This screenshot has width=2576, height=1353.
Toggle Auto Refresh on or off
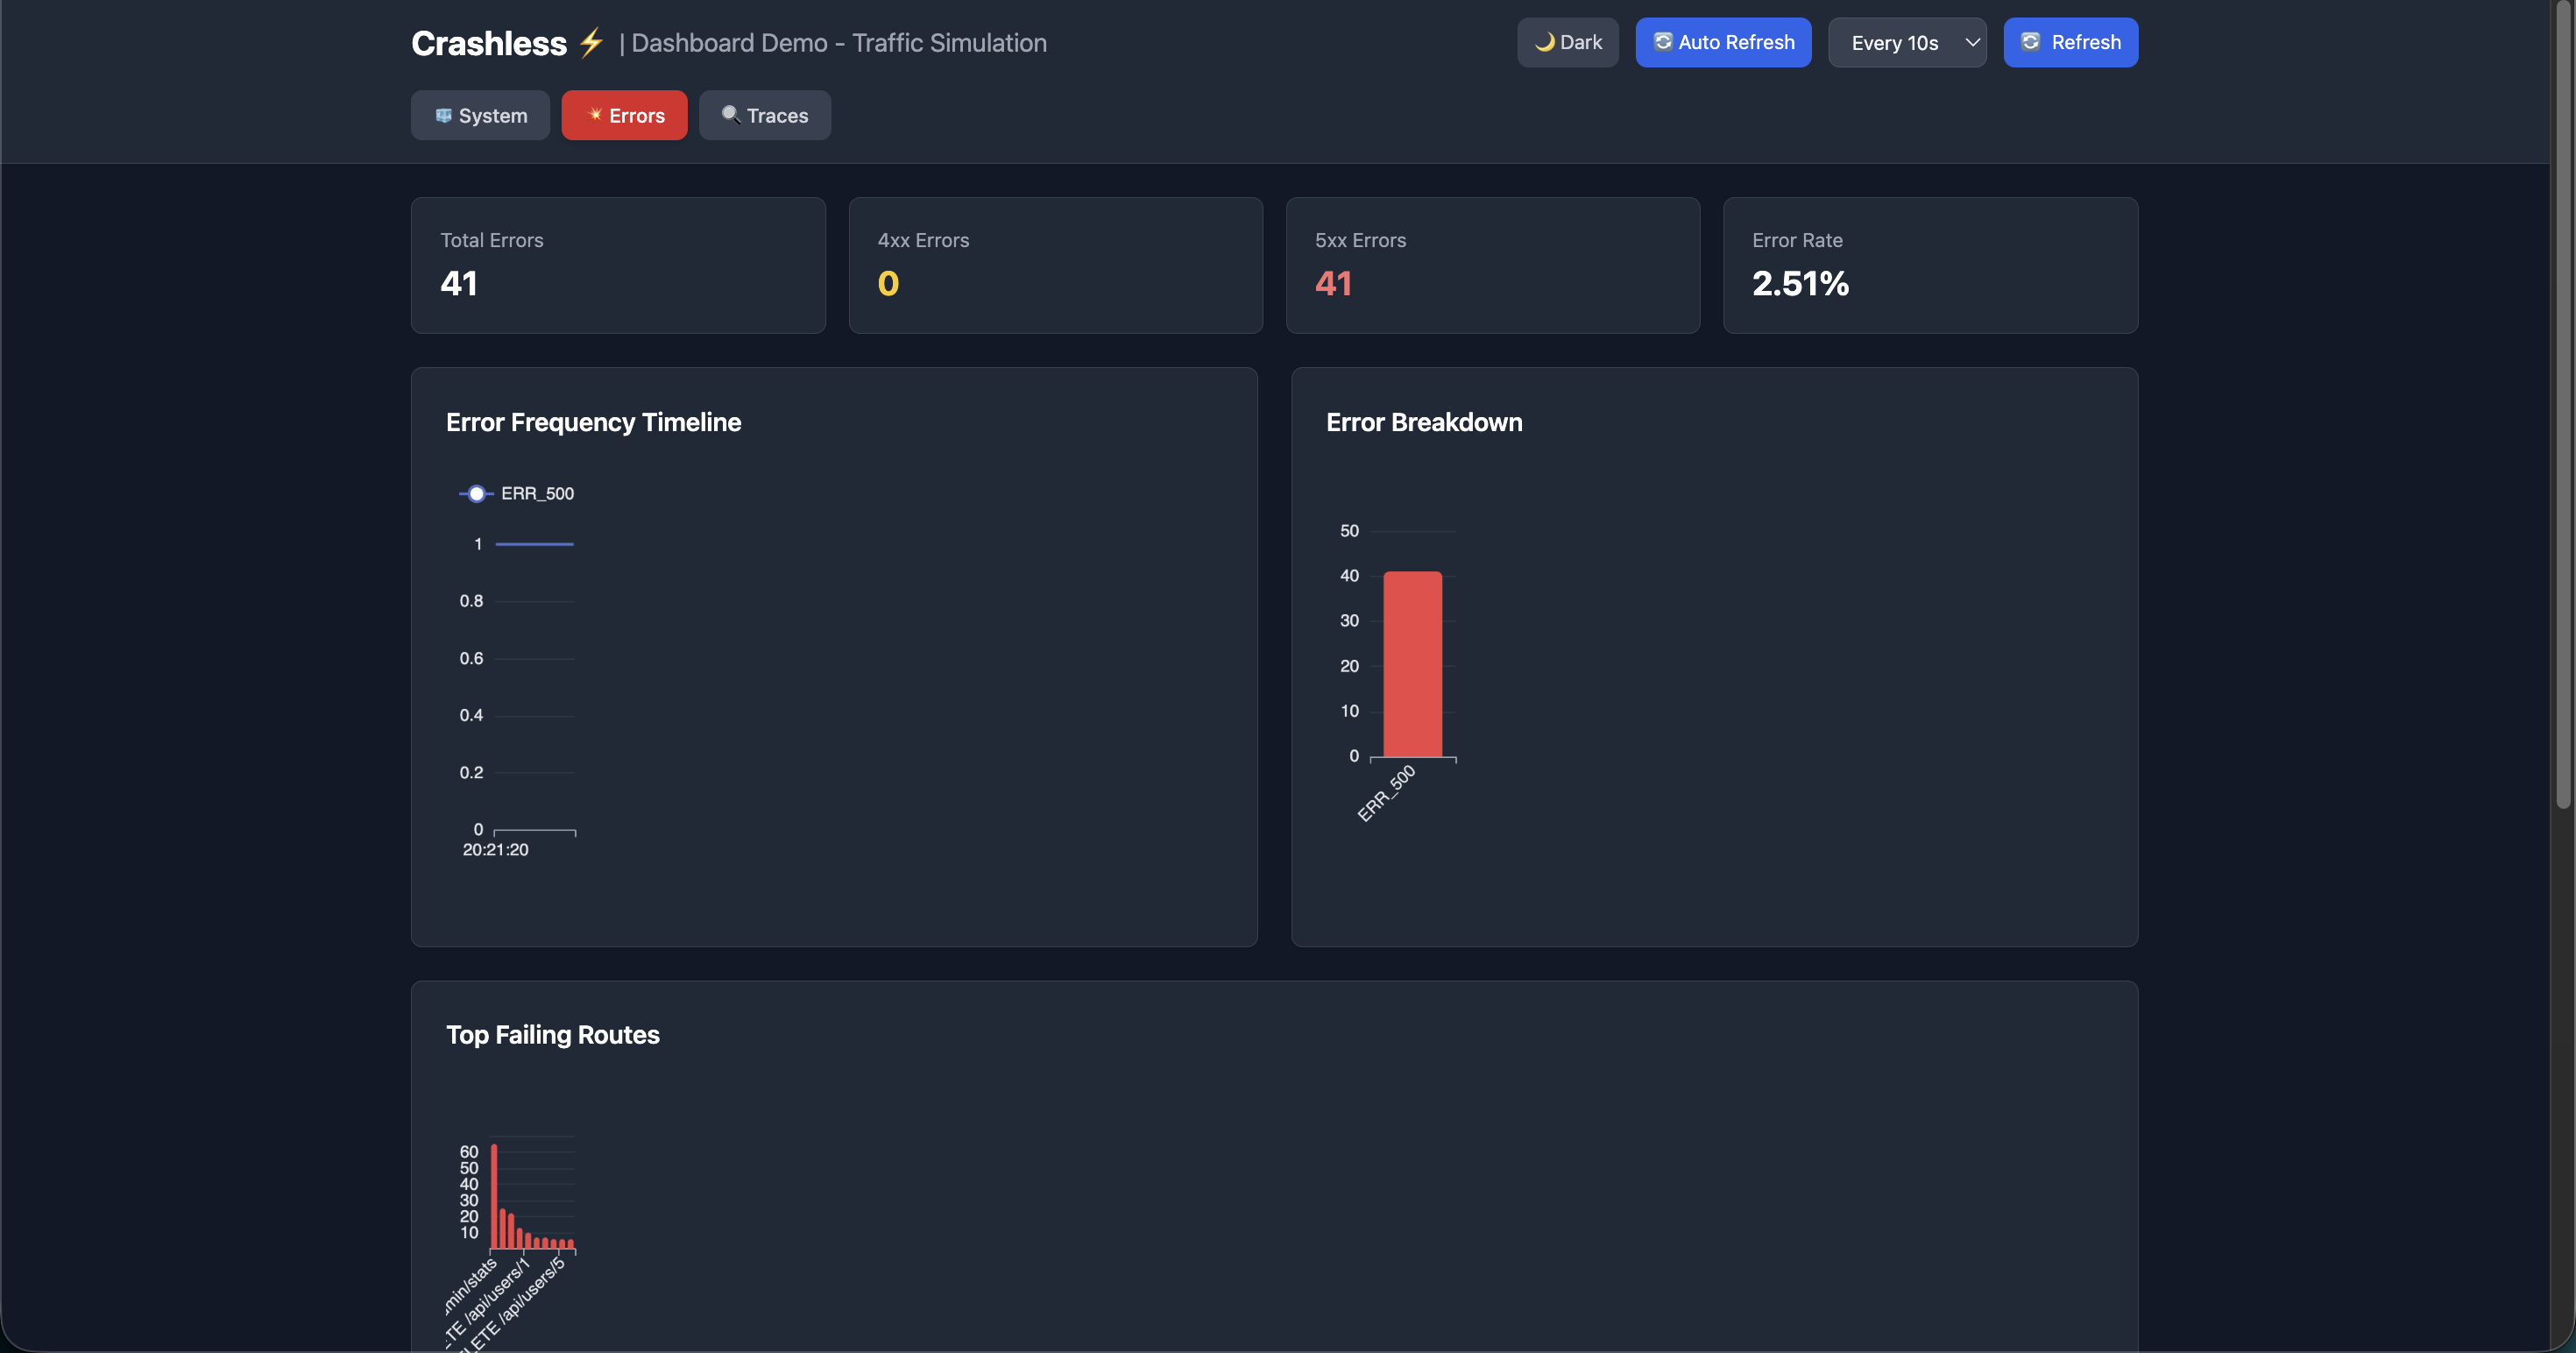click(1723, 42)
